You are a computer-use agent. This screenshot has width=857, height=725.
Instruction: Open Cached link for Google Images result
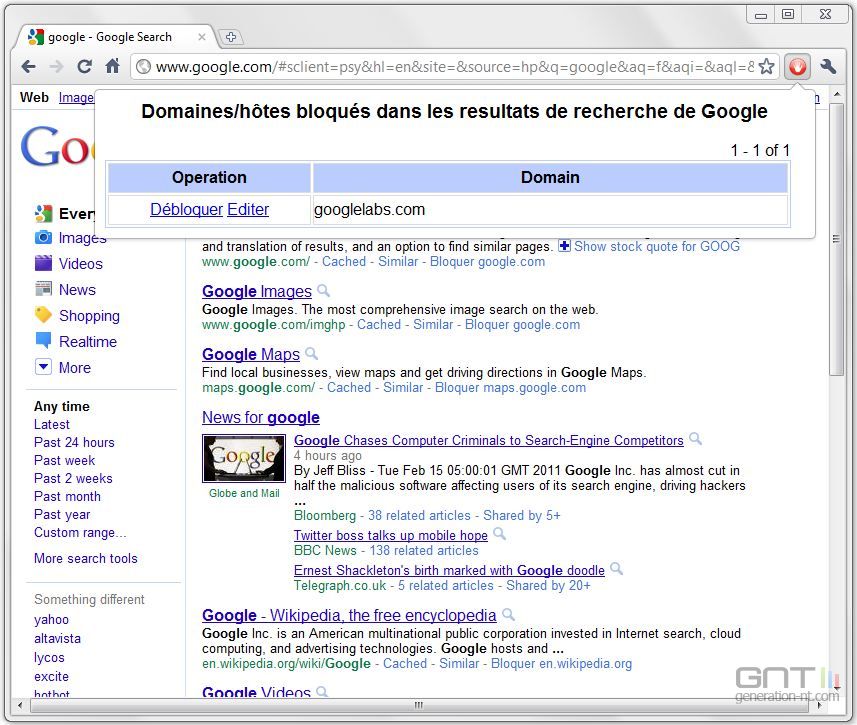(379, 325)
